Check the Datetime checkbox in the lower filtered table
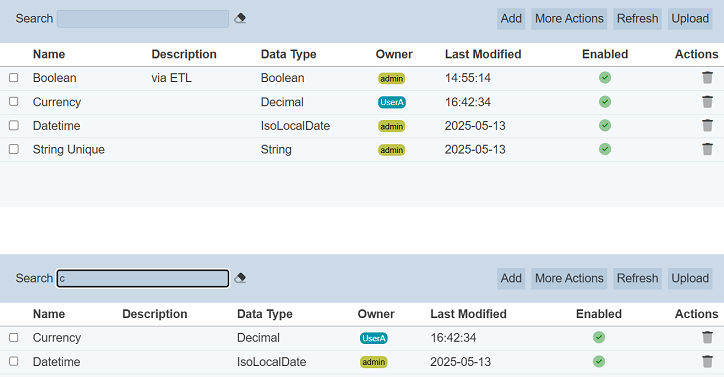Image resolution: width=724 pixels, height=377 pixels. point(14,361)
